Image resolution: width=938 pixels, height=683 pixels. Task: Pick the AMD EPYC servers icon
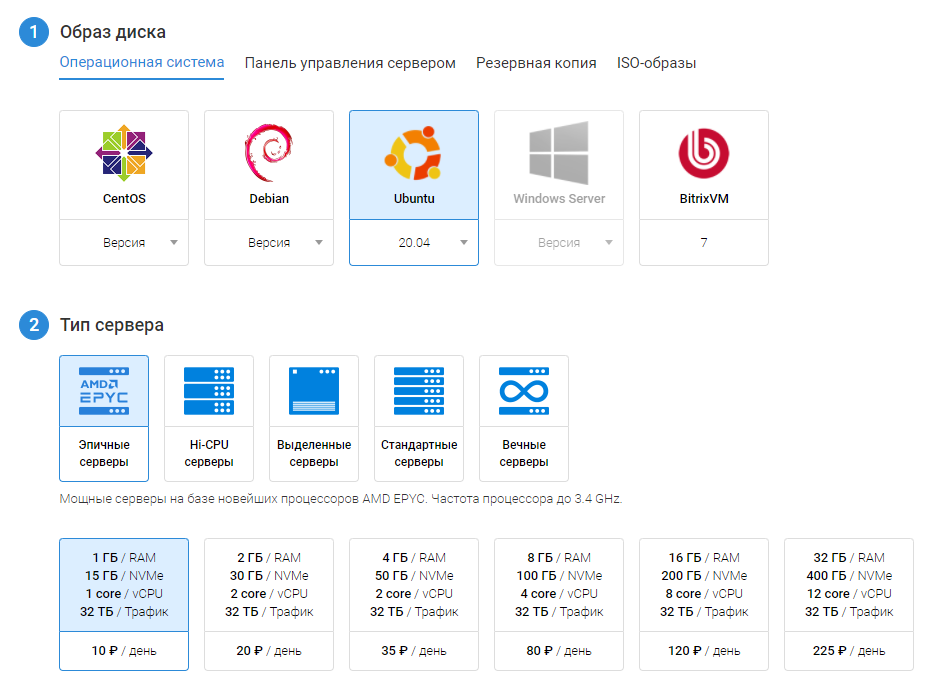(104, 390)
